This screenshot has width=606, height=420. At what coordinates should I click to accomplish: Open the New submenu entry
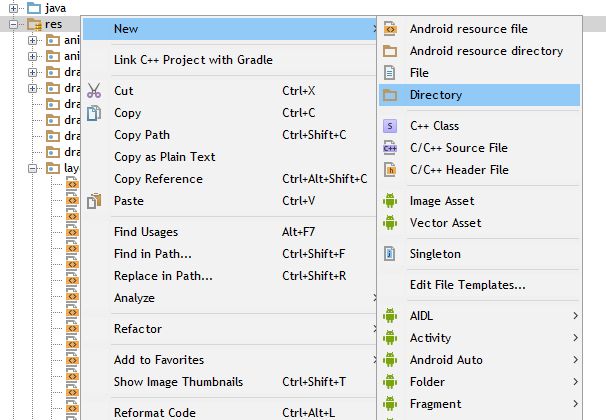230,29
